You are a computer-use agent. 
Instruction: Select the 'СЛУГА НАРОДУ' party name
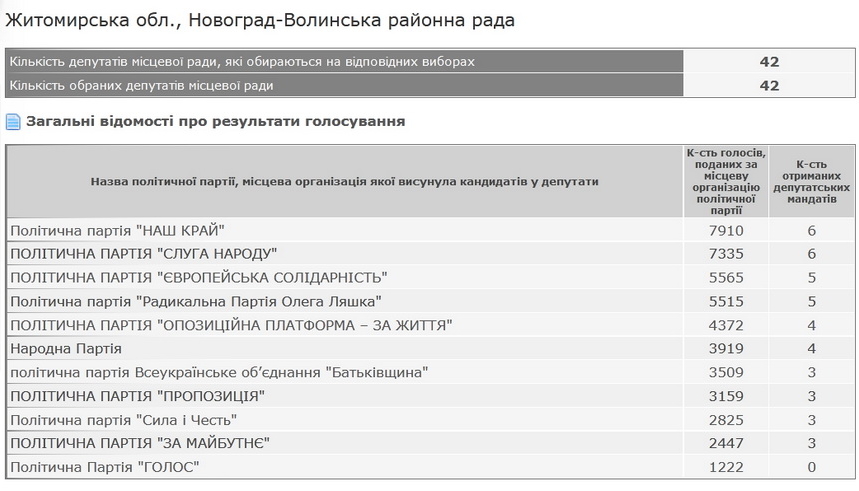tap(143, 254)
